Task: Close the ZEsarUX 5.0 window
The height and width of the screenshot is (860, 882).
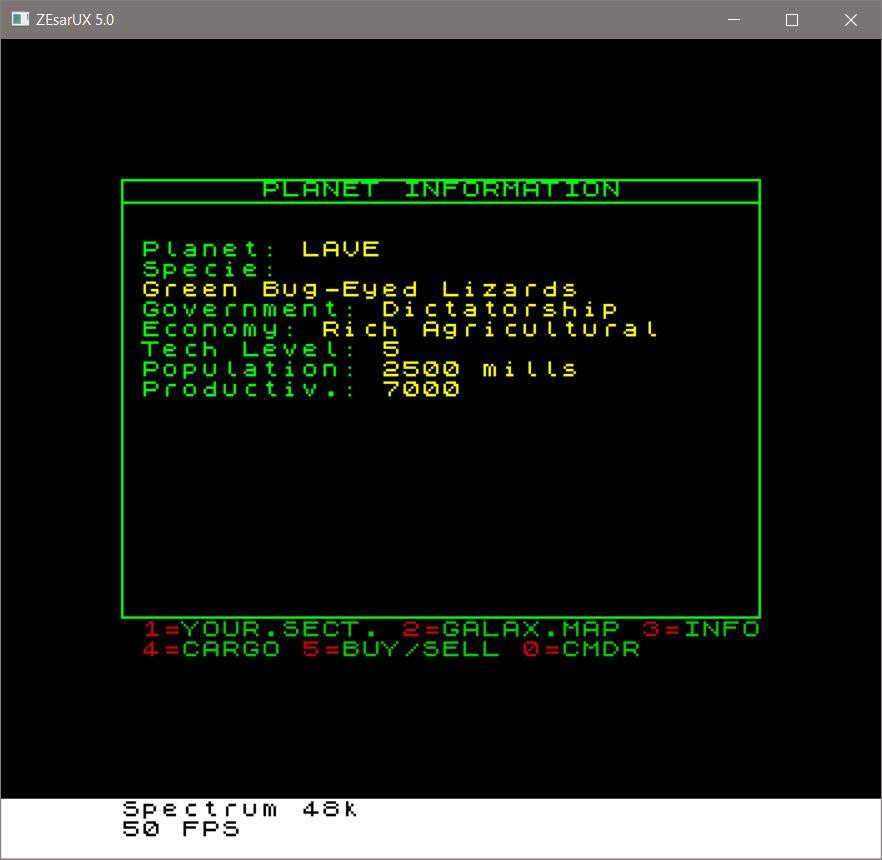Action: [x=850, y=20]
